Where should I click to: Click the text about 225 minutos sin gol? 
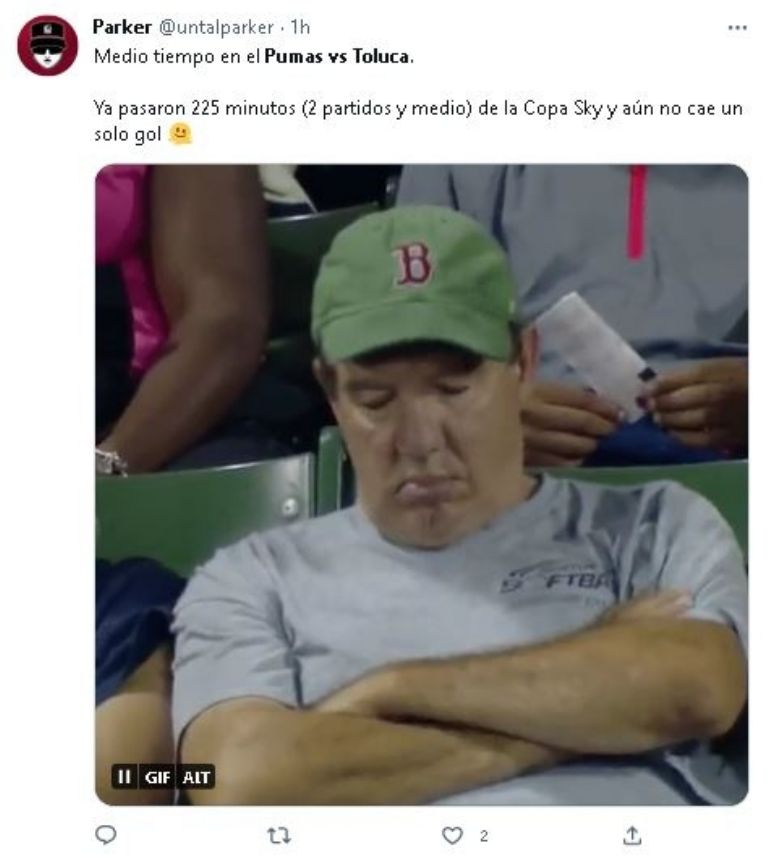pyautogui.click(x=418, y=121)
